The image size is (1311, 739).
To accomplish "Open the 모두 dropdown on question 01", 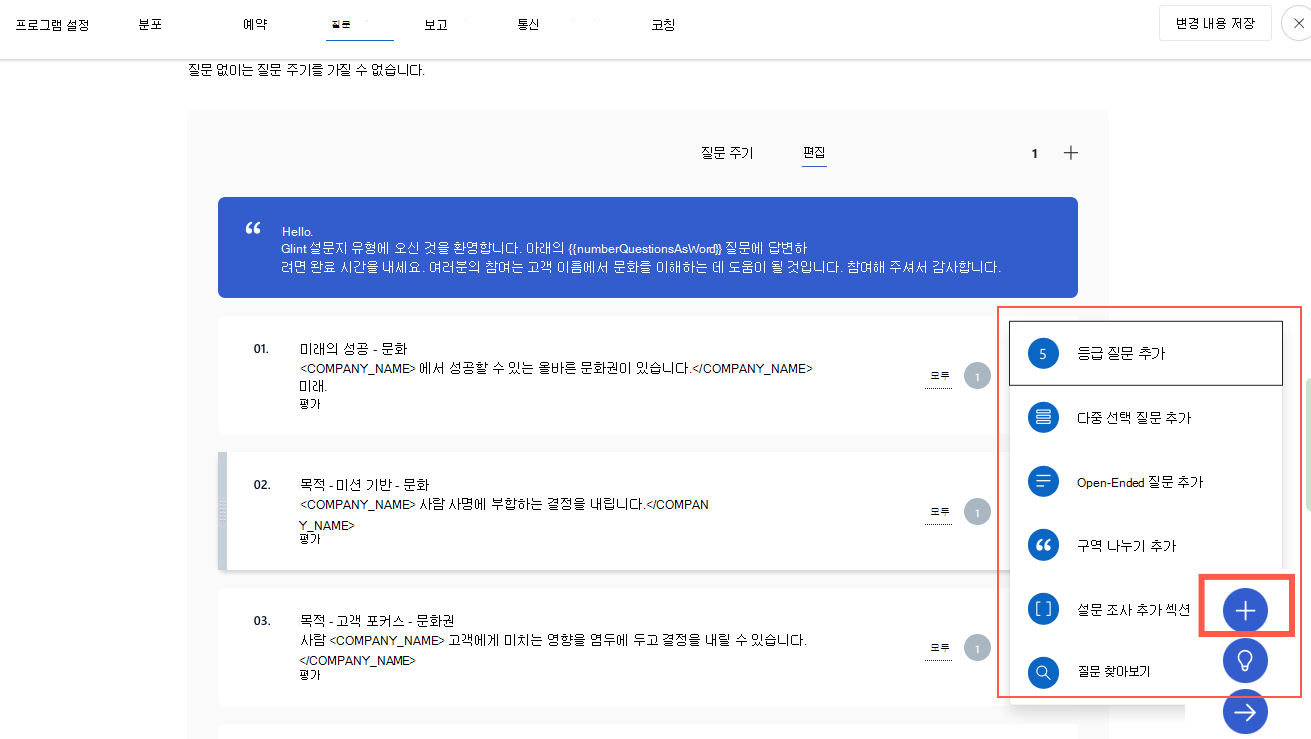I will pyautogui.click(x=939, y=376).
